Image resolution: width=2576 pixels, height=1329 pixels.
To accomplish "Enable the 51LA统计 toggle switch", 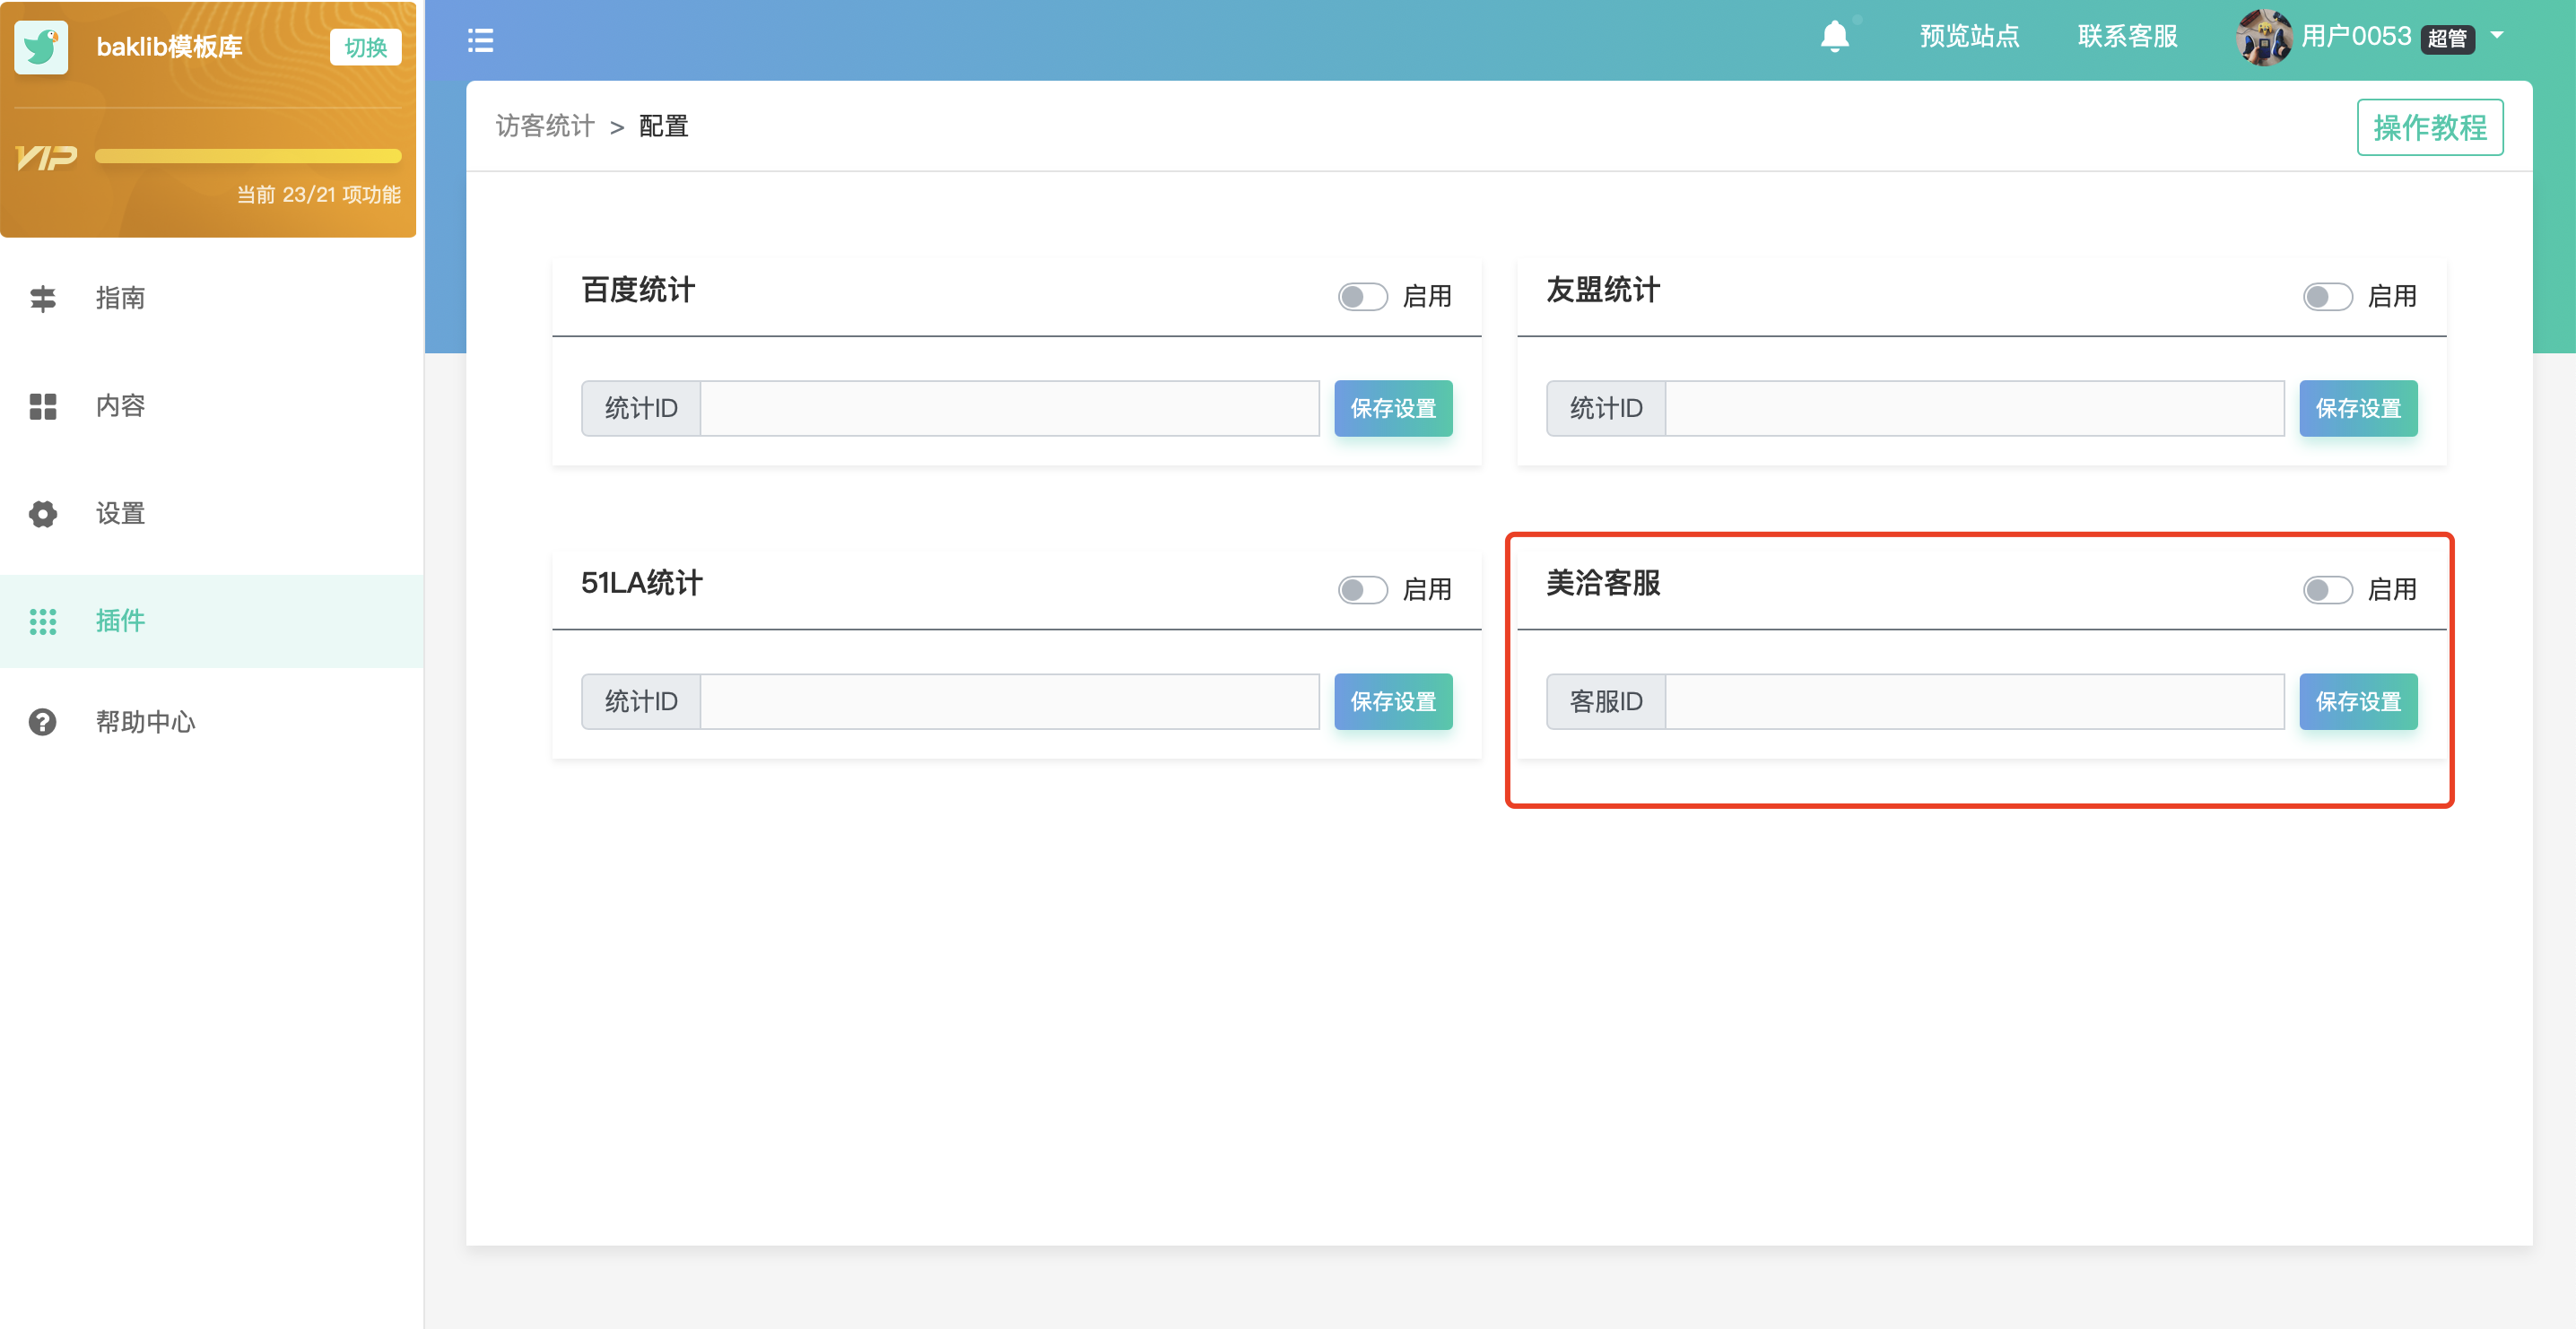I will point(1362,589).
